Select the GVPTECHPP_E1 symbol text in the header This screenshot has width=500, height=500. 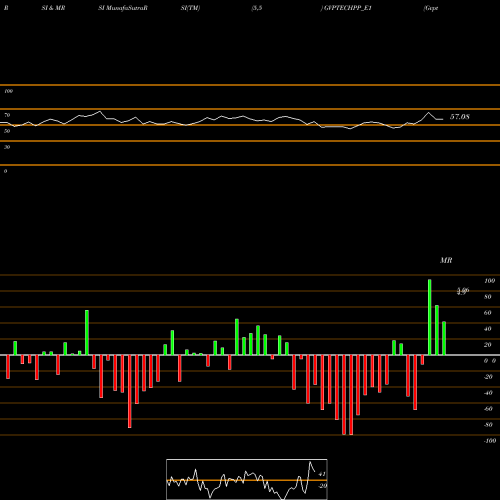348,8
